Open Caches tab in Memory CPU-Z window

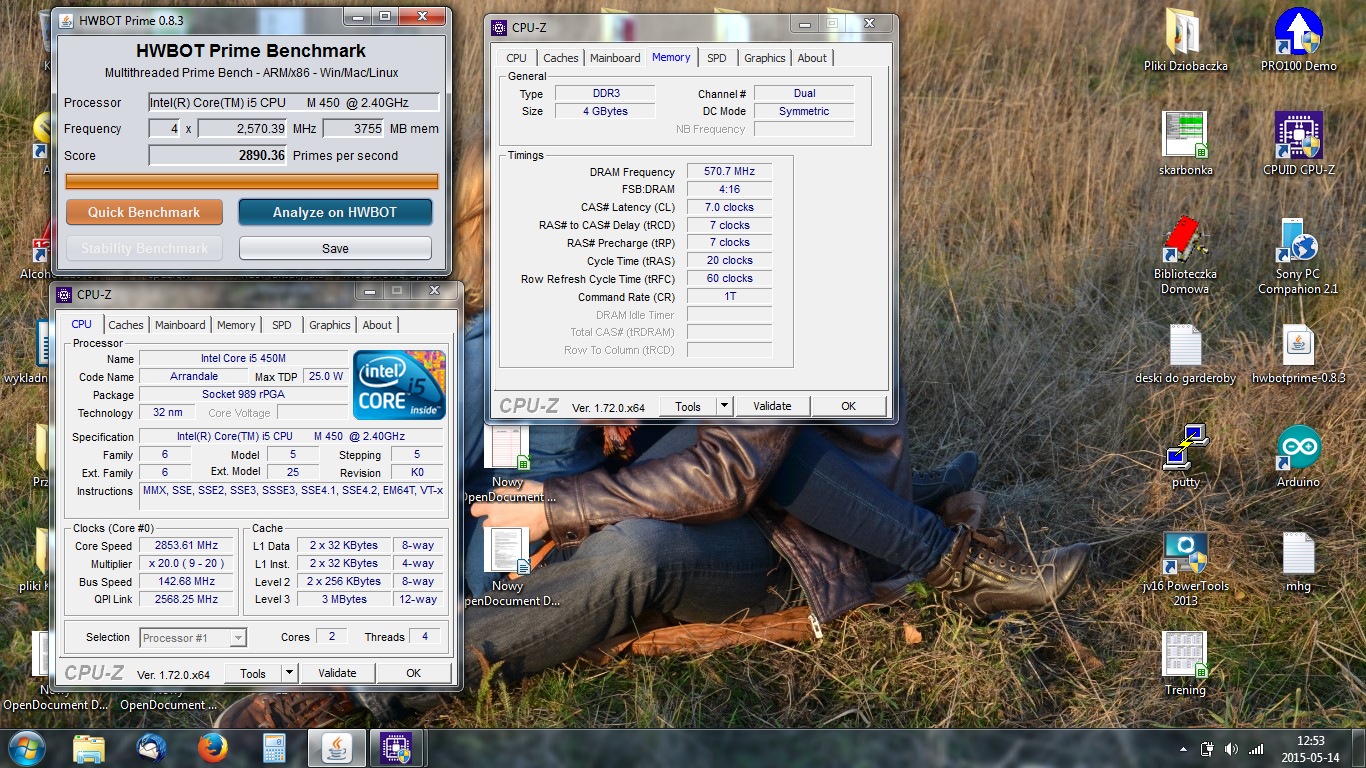click(x=560, y=58)
